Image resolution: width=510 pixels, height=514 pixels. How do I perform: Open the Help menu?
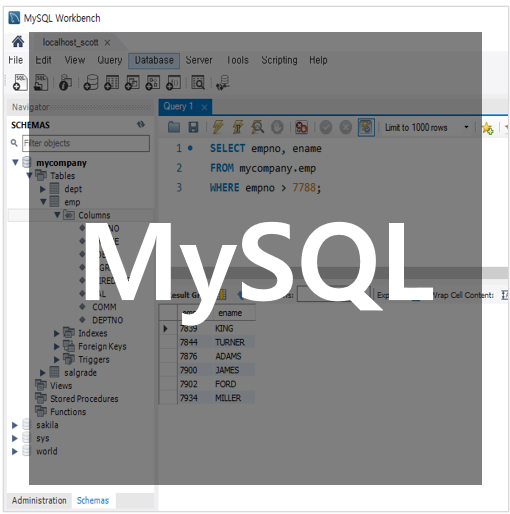point(318,60)
